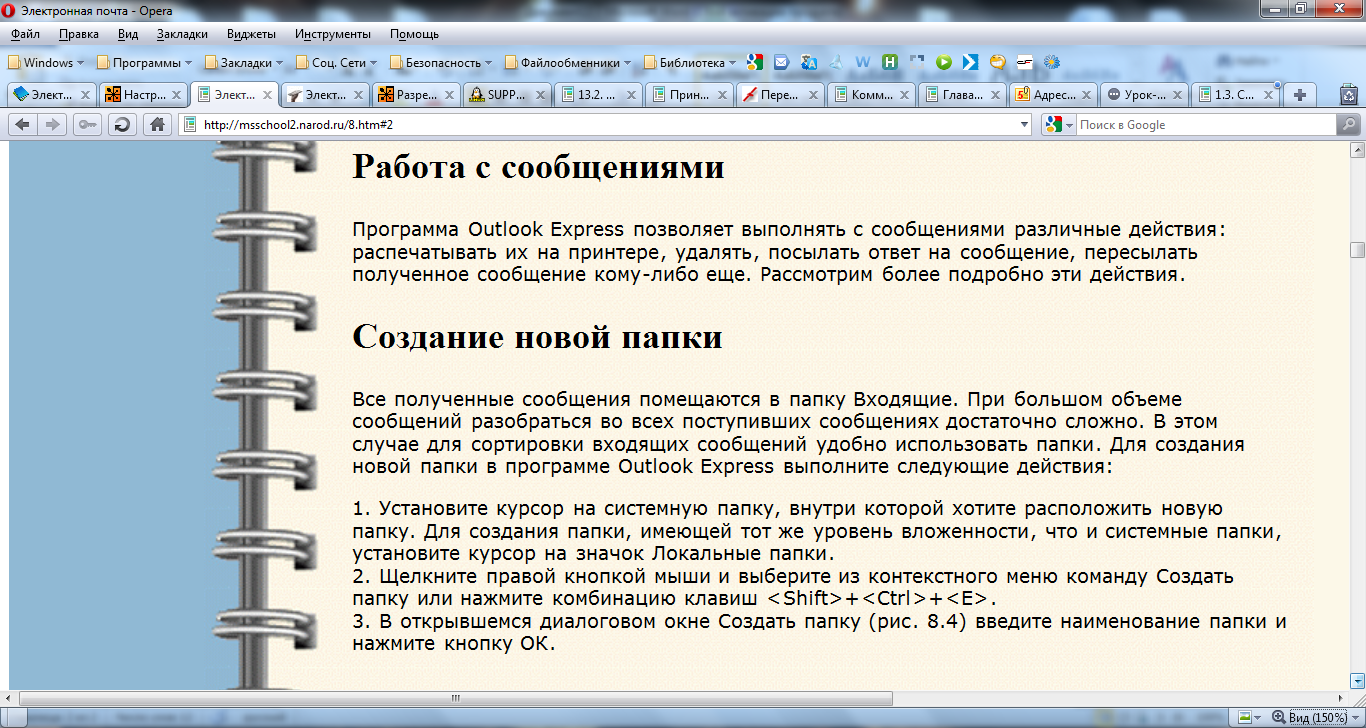Switch to the Настр... tab
This screenshot has height=728, width=1366.
[x=142, y=95]
